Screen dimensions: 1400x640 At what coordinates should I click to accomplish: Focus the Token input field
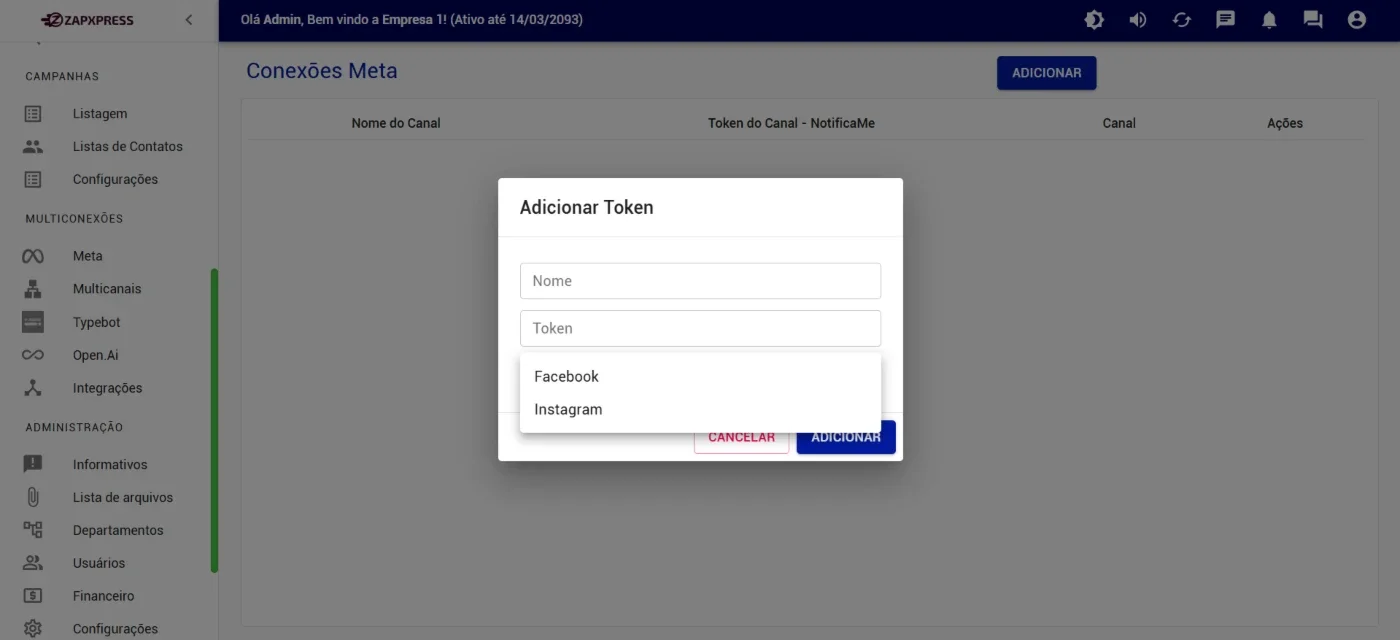(700, 328)
